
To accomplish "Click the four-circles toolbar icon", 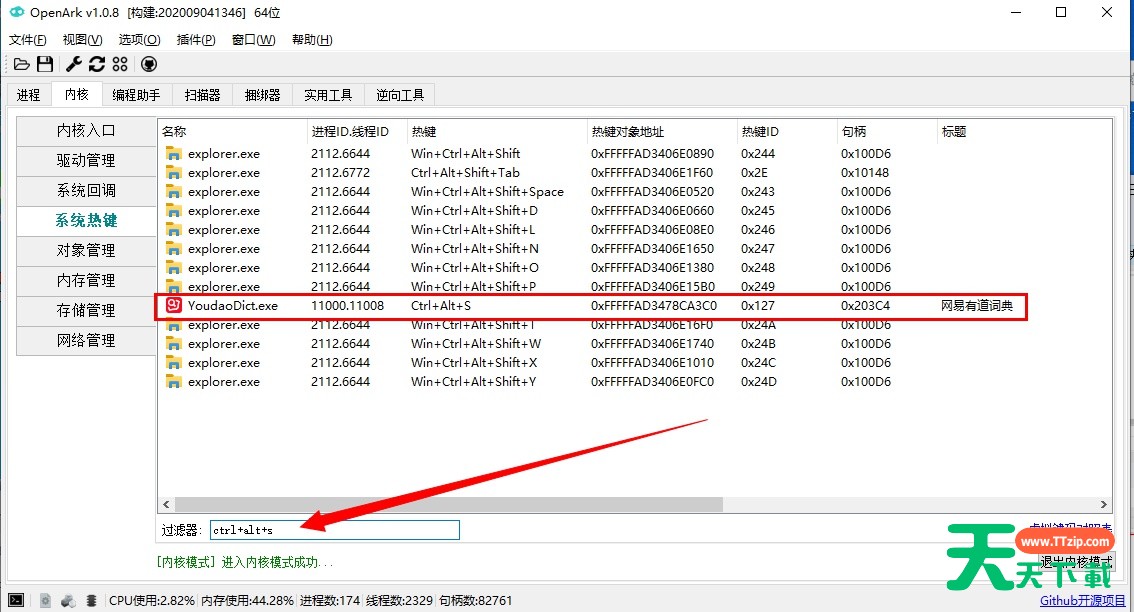I will pyautogui.click(x=120, y=64).
